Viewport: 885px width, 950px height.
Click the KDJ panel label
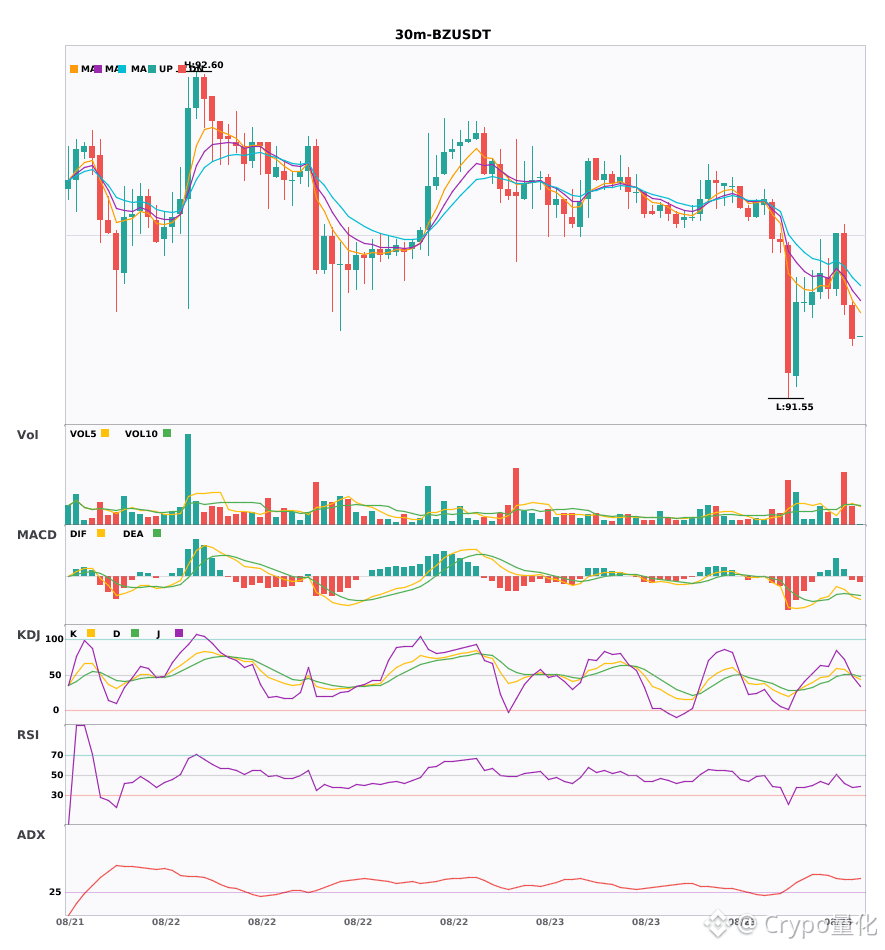pyautogui.click(x=28, y=635)
